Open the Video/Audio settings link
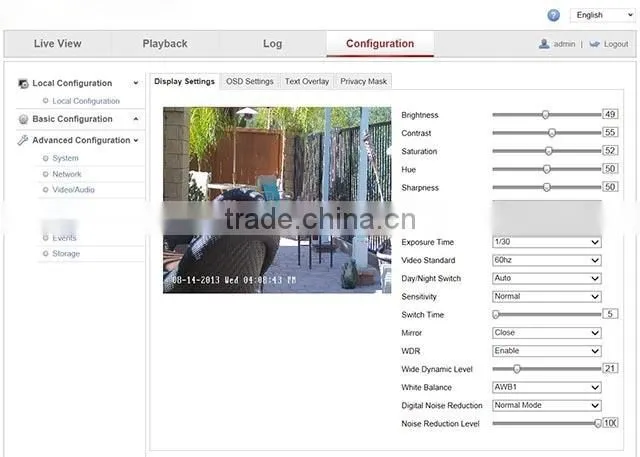Viewport: 640px width, 457px height. 73,190
